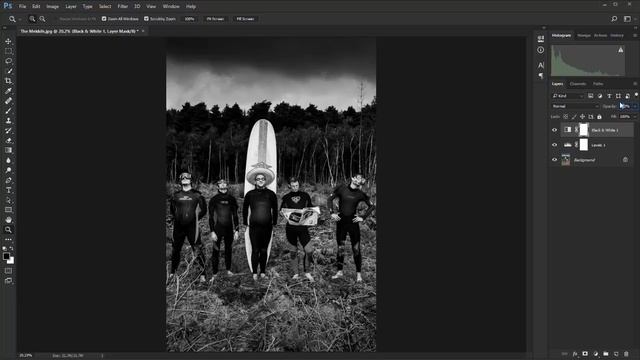Open the Opacity slider dropdown arrow
This screenshot has height=360, width=640.
[635, 106]
